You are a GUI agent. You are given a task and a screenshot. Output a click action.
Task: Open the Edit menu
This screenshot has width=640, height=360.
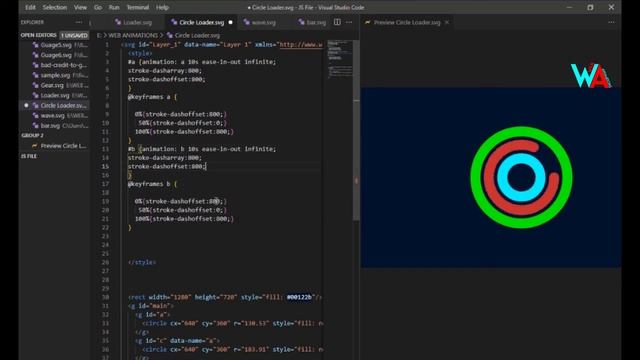tap(30, 7)
